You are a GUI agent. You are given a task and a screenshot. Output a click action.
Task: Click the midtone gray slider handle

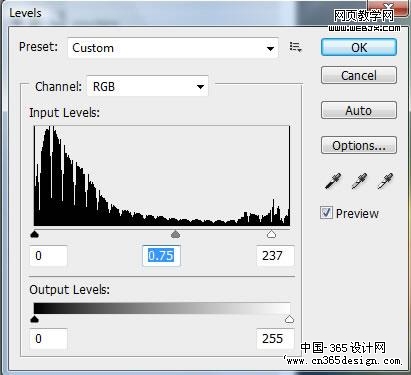tap(175, 234)
